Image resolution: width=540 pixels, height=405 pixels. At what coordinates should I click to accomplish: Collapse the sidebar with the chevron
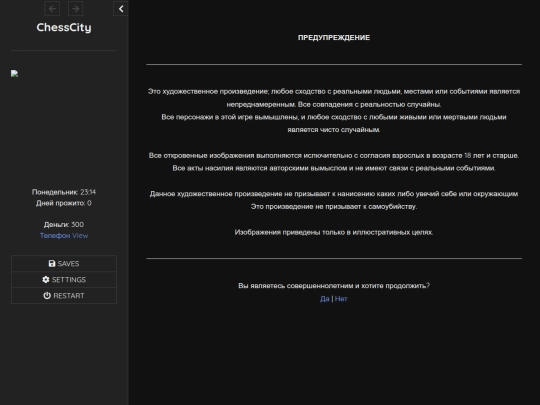[121, 9]
